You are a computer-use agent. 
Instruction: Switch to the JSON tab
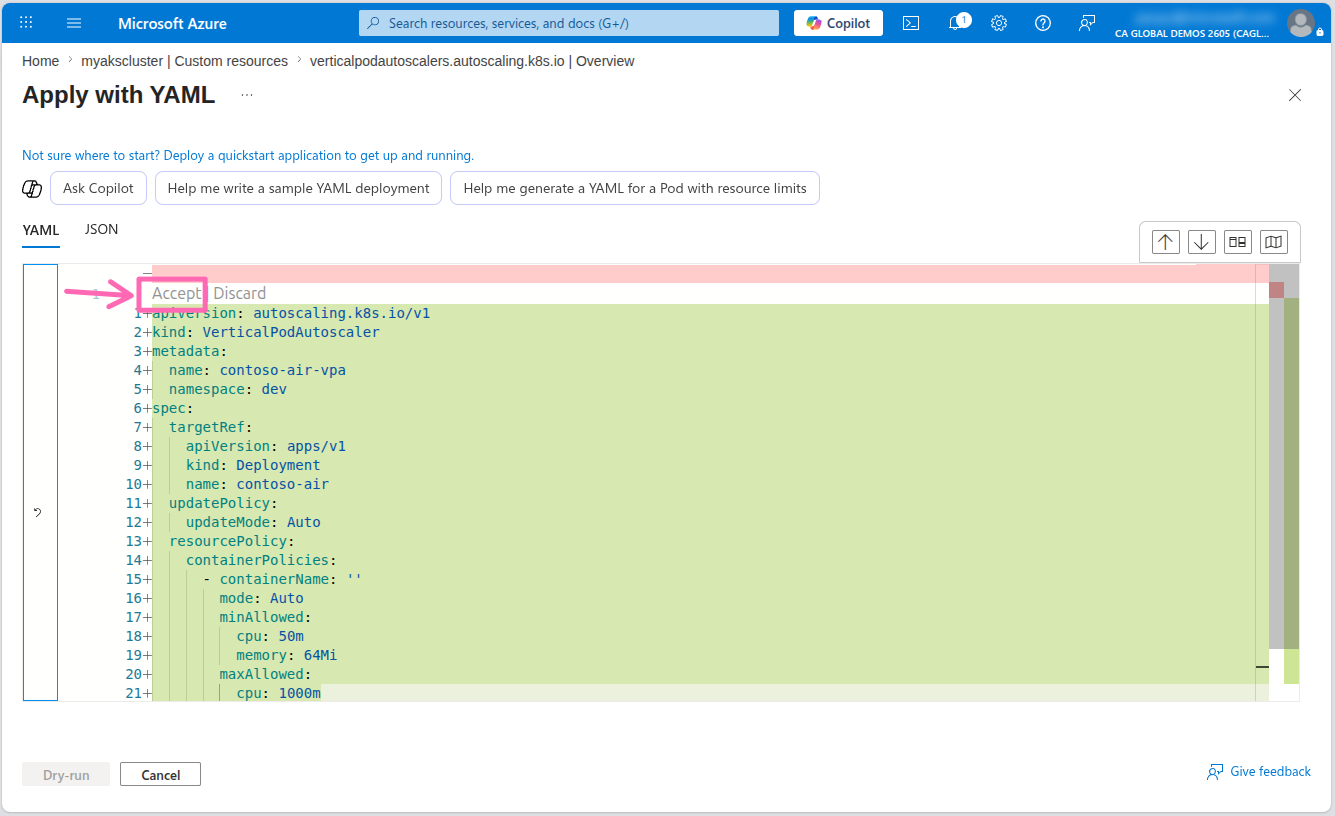[101, 229]
